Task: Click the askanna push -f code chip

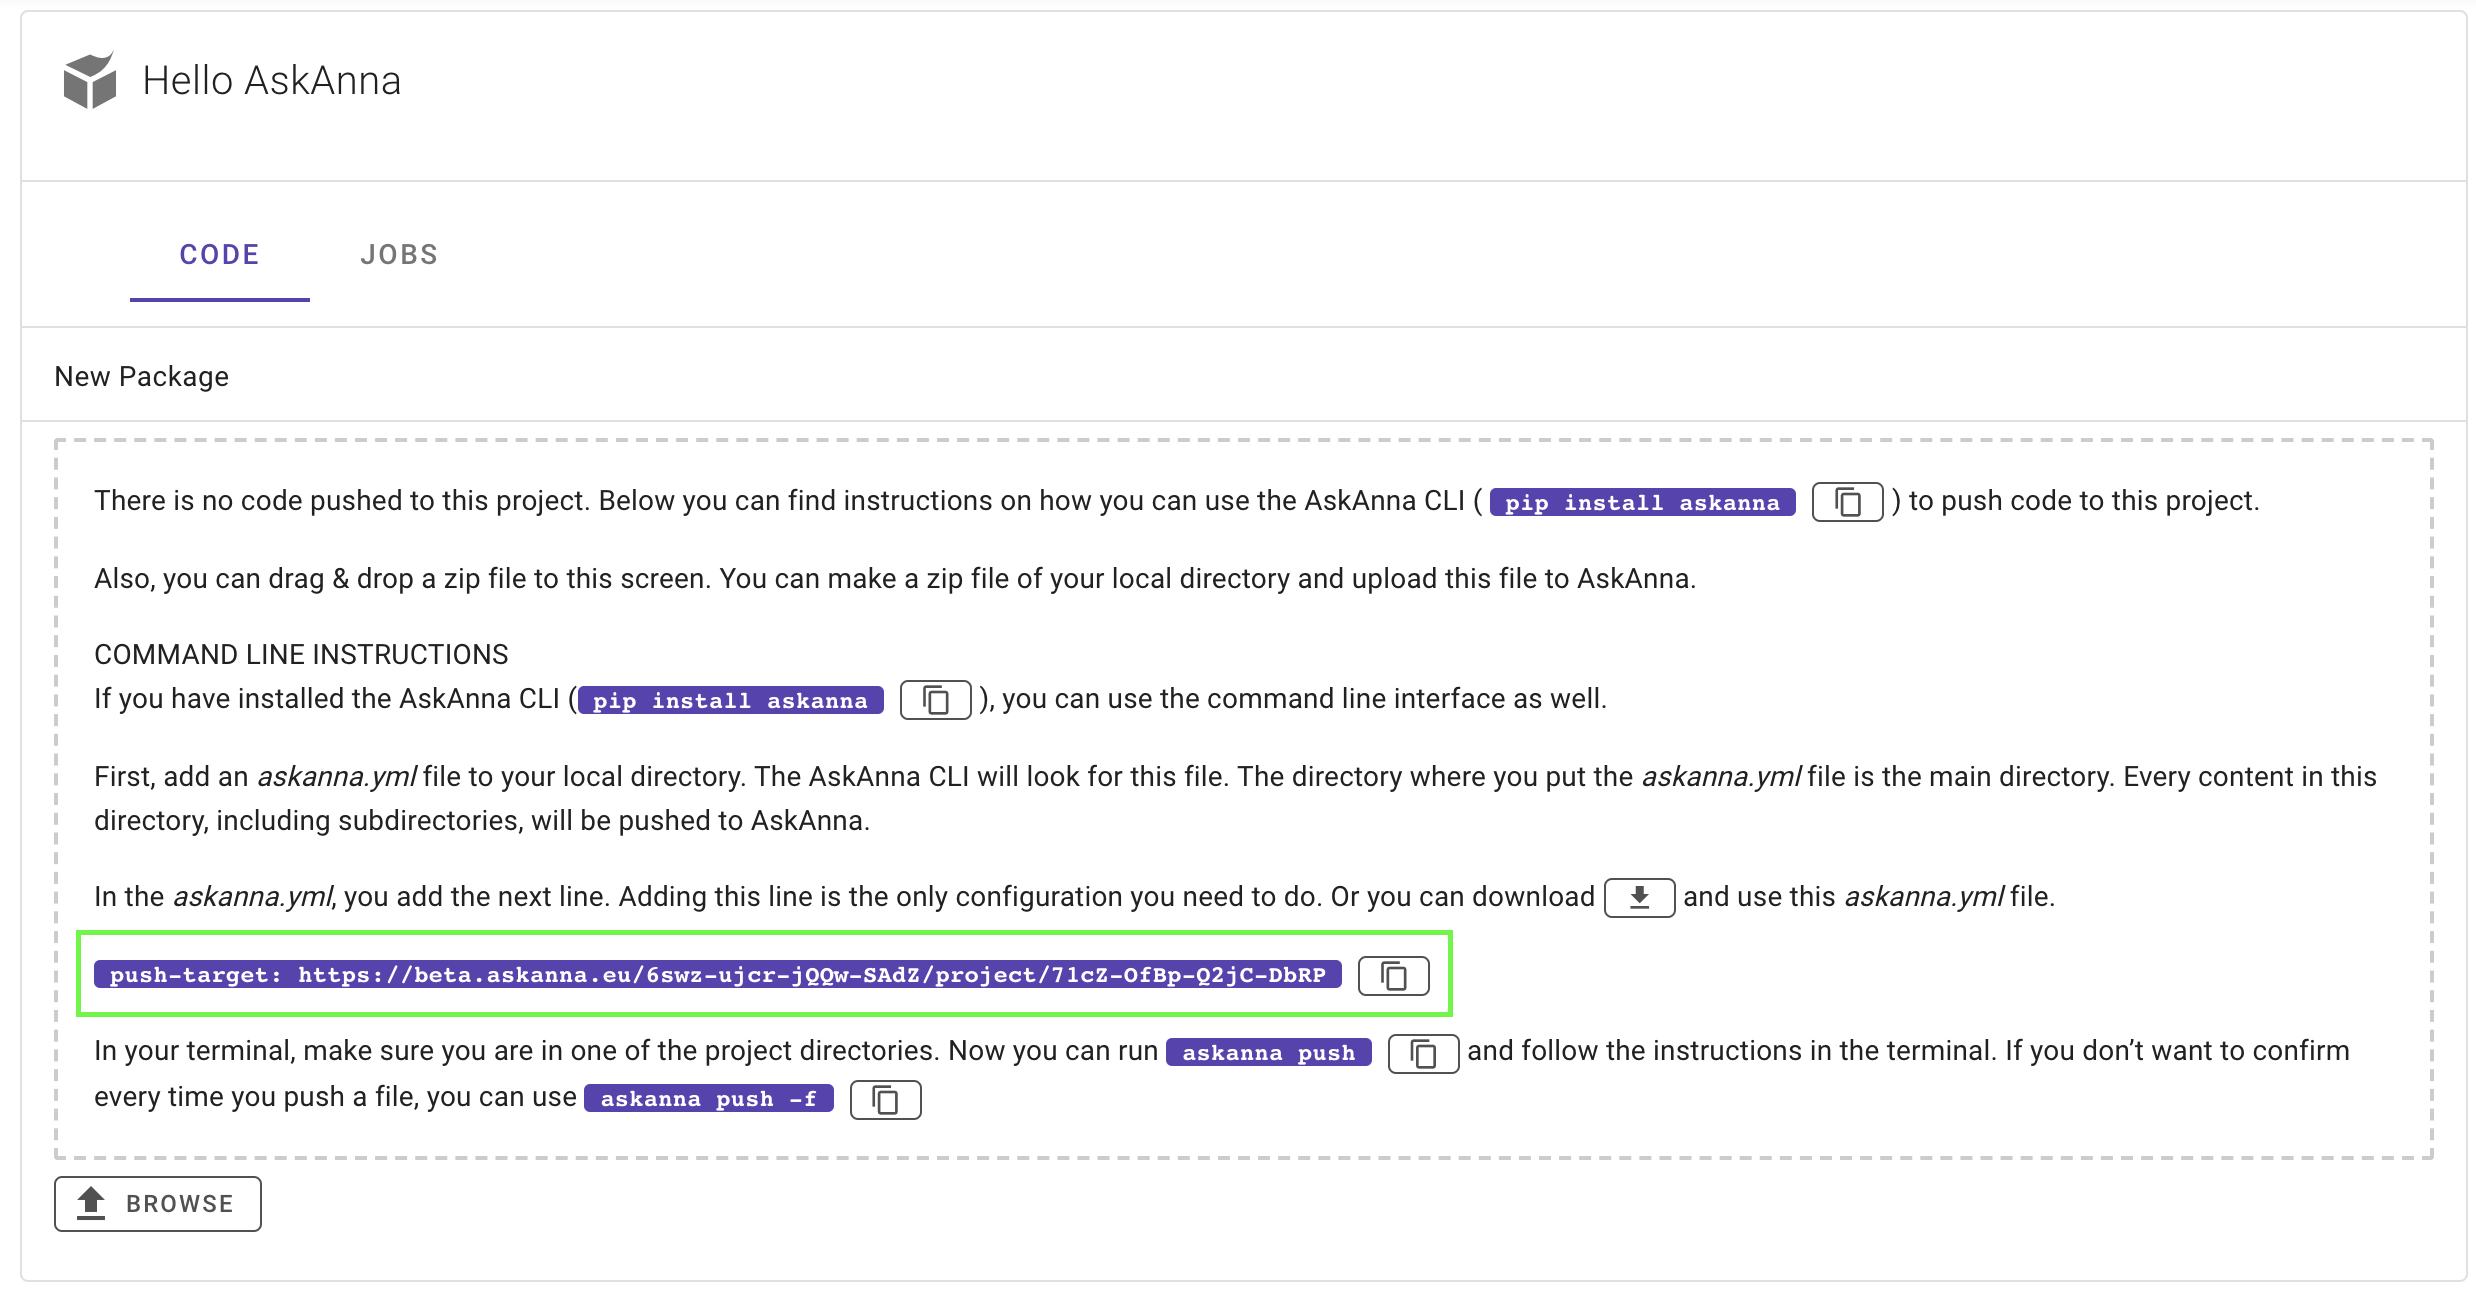Action: coord(708,1099)
